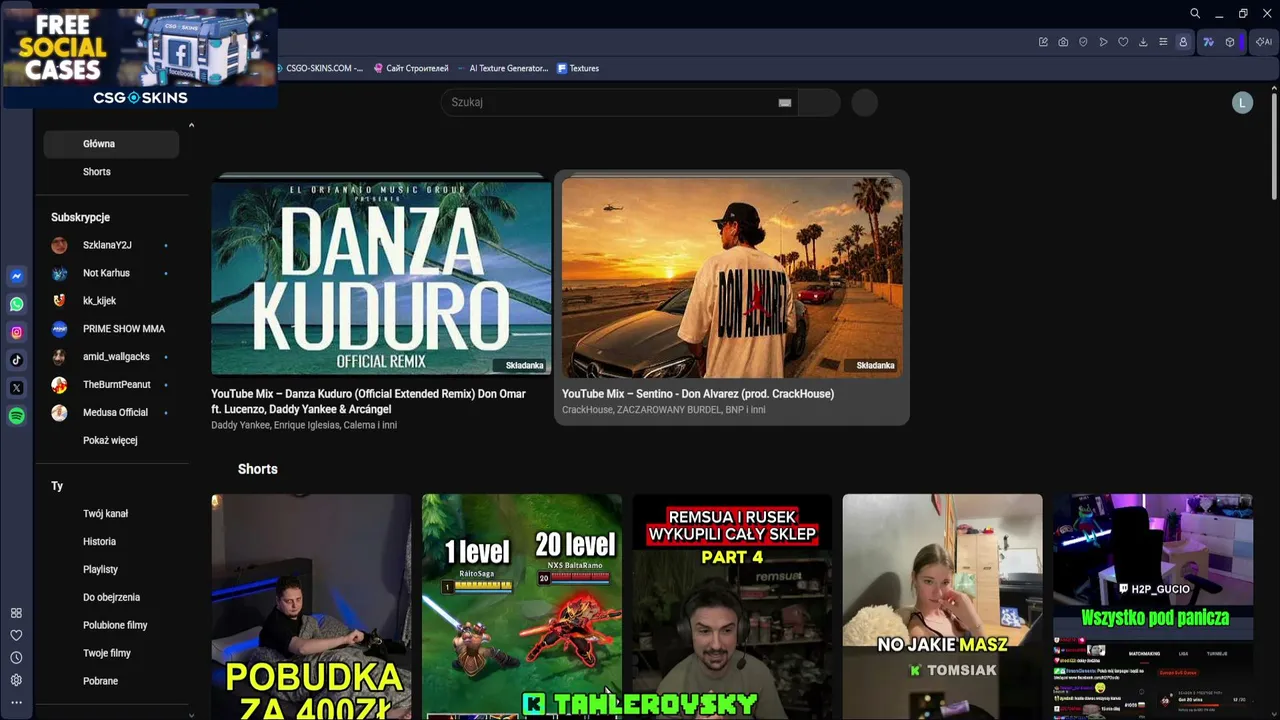
Task: Go to Główna in YouTube sidebar
Action: (x=111, y=144)
